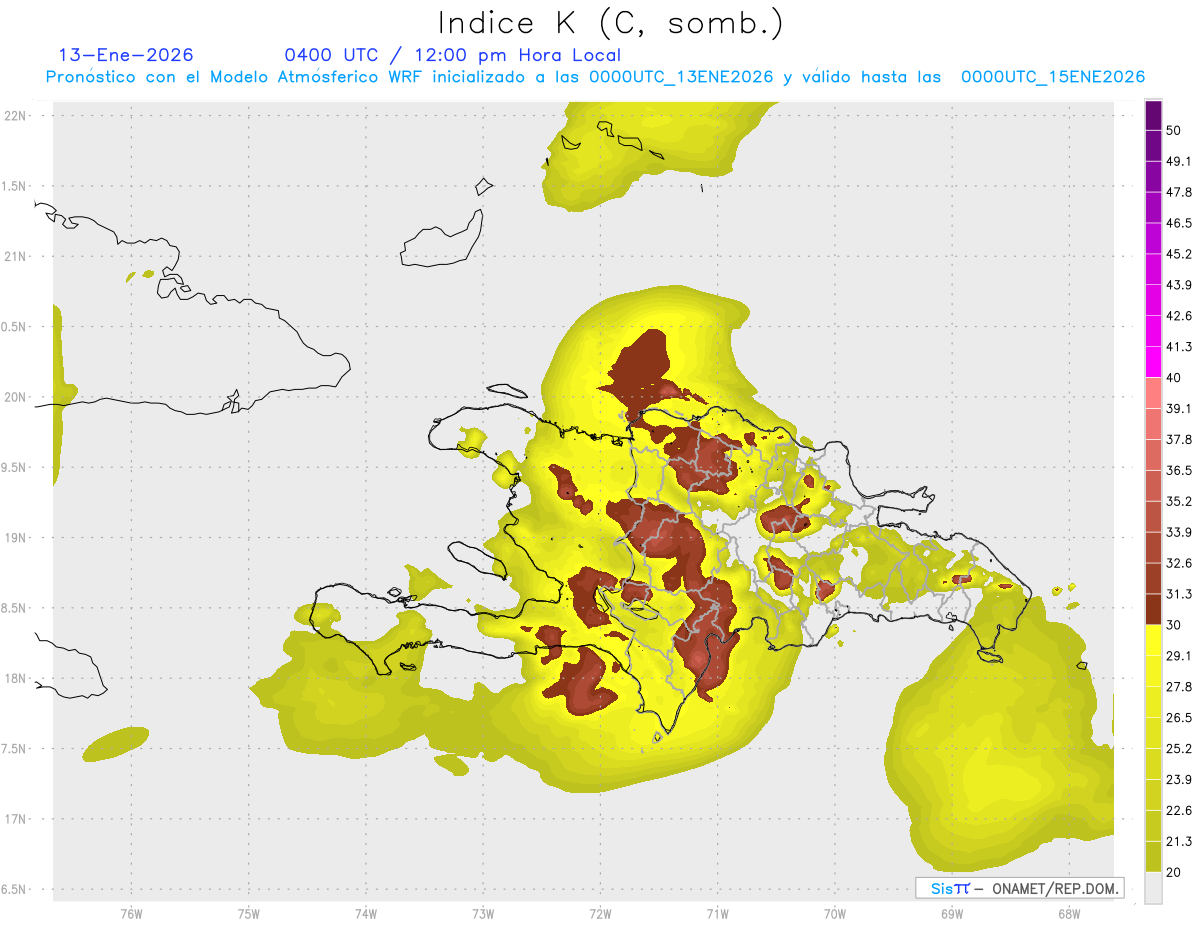Image resolution: width=1200 pixels, height=927 pixels.
Task: Click the legend value "41.3"
Action: (1178, 347)
